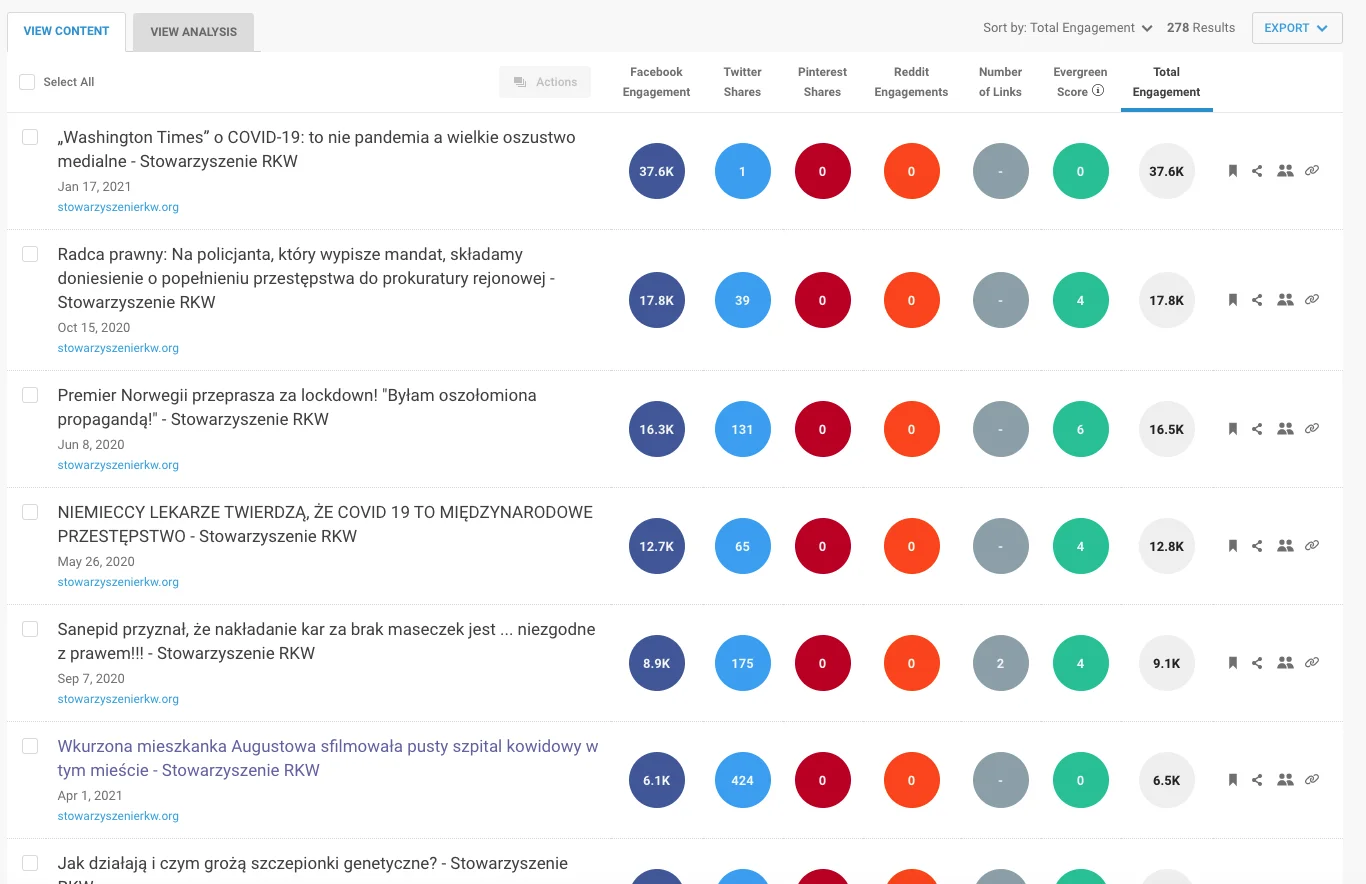
Task: View sharers of Sanepid przyznał article
Action: tap(1285, 663)
